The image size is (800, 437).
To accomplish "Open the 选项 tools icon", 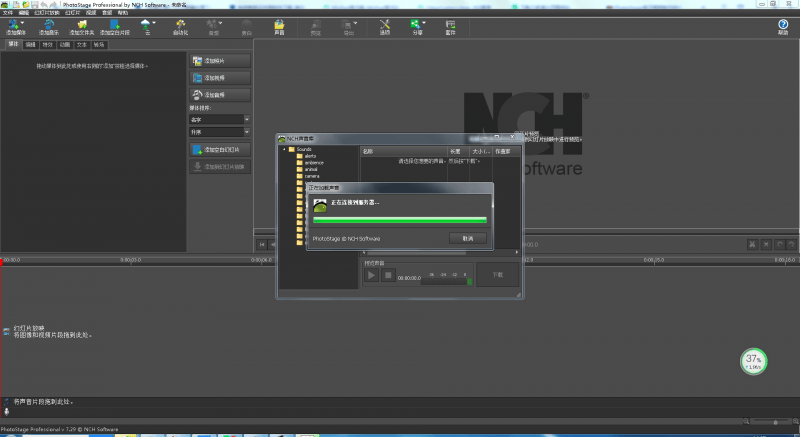I will [385, 26].
